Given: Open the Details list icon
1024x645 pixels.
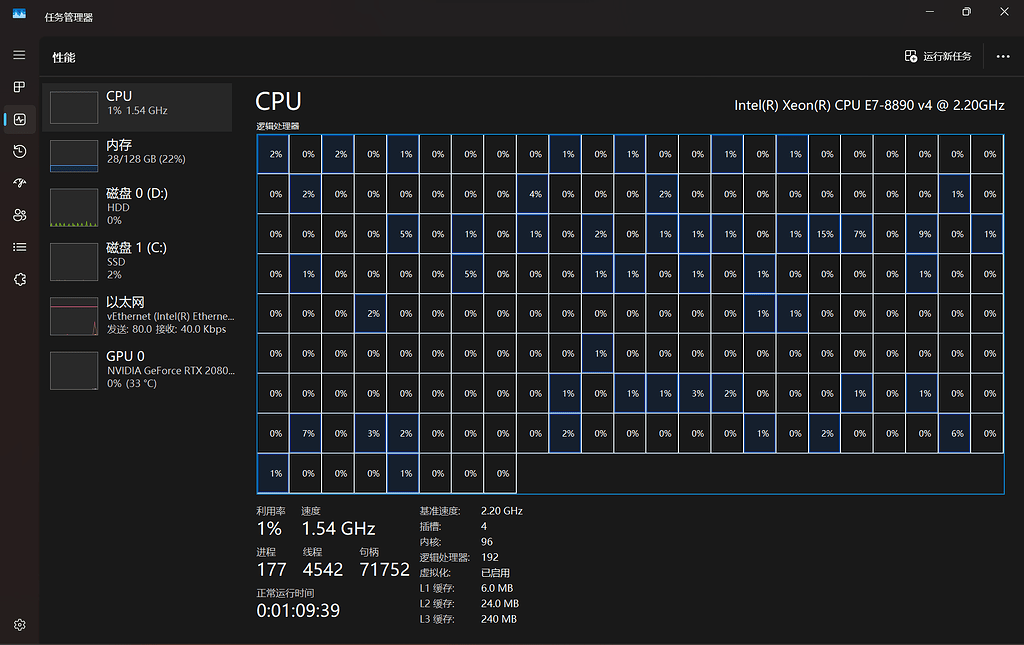Looking at the screenshot, I should (20, 247).
